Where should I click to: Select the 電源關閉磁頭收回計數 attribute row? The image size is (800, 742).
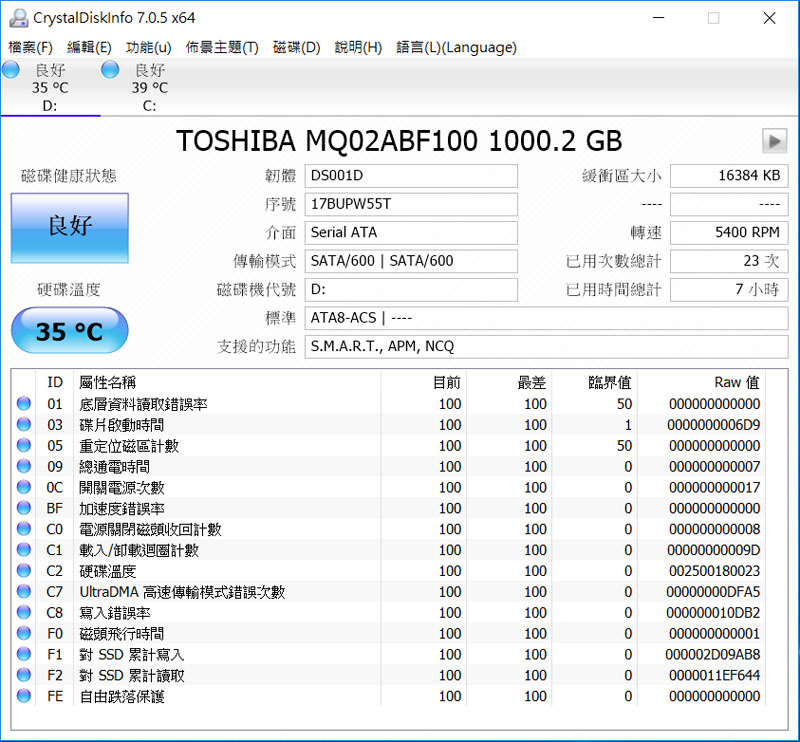(x=388, y=529)
